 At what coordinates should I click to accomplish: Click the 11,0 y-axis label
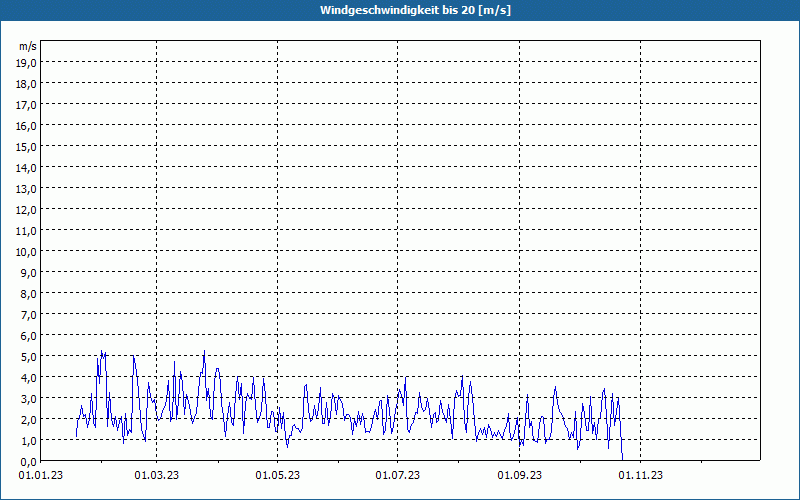click(x=26, y=231)
